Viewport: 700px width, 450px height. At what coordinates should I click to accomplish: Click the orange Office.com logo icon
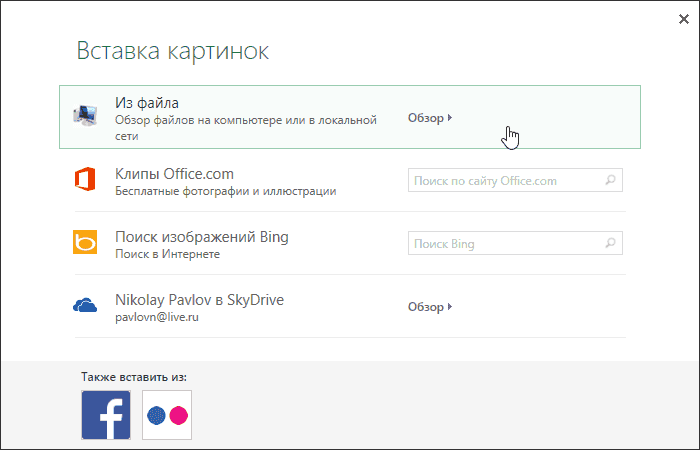(x=84, y=180)
